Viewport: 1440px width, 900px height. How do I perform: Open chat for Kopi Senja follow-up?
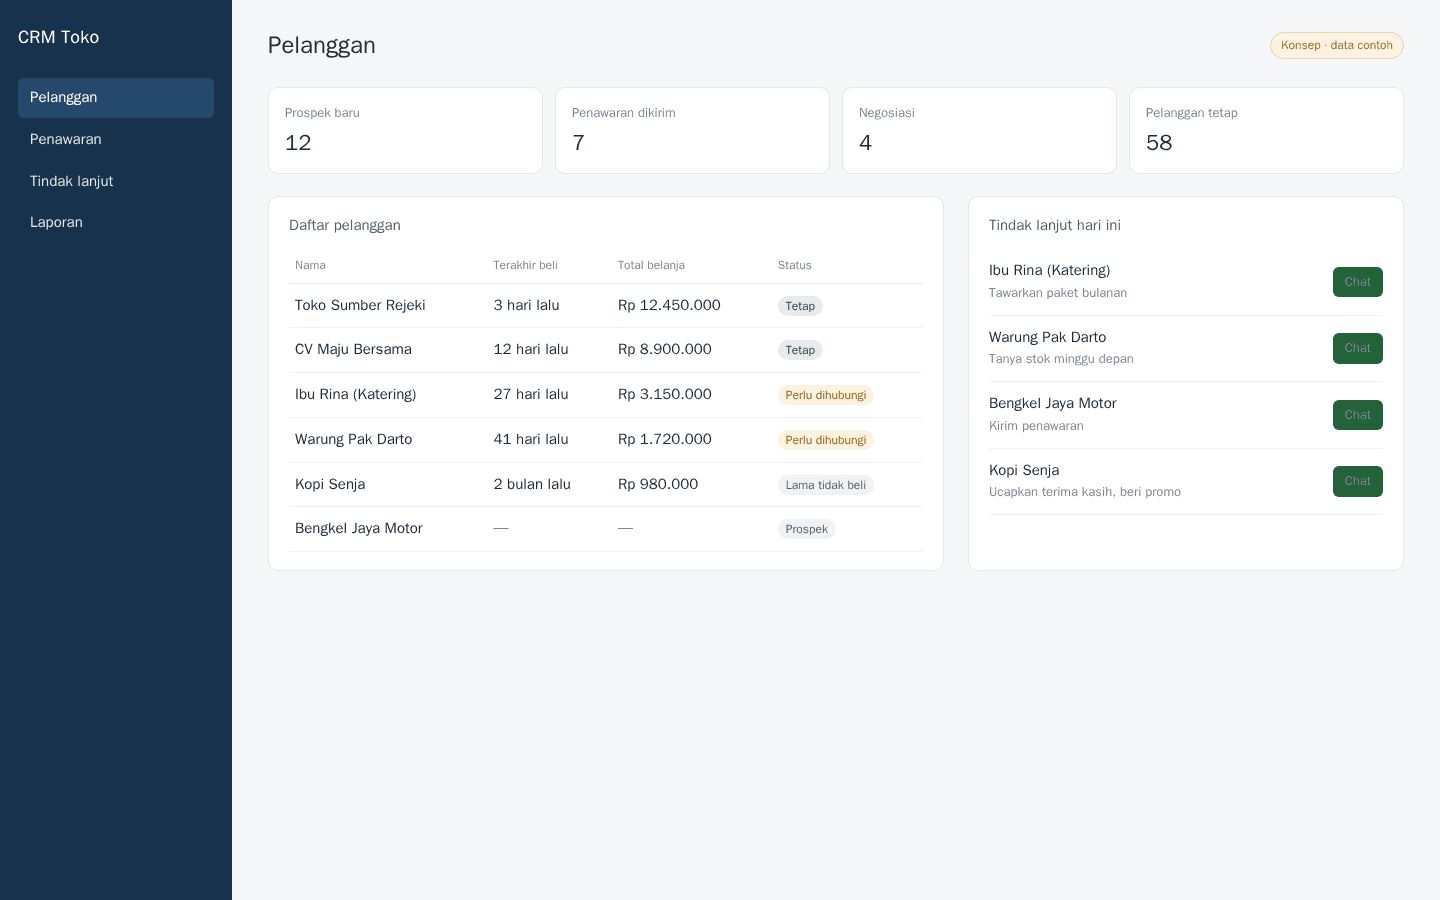[x=1358, y=481]
